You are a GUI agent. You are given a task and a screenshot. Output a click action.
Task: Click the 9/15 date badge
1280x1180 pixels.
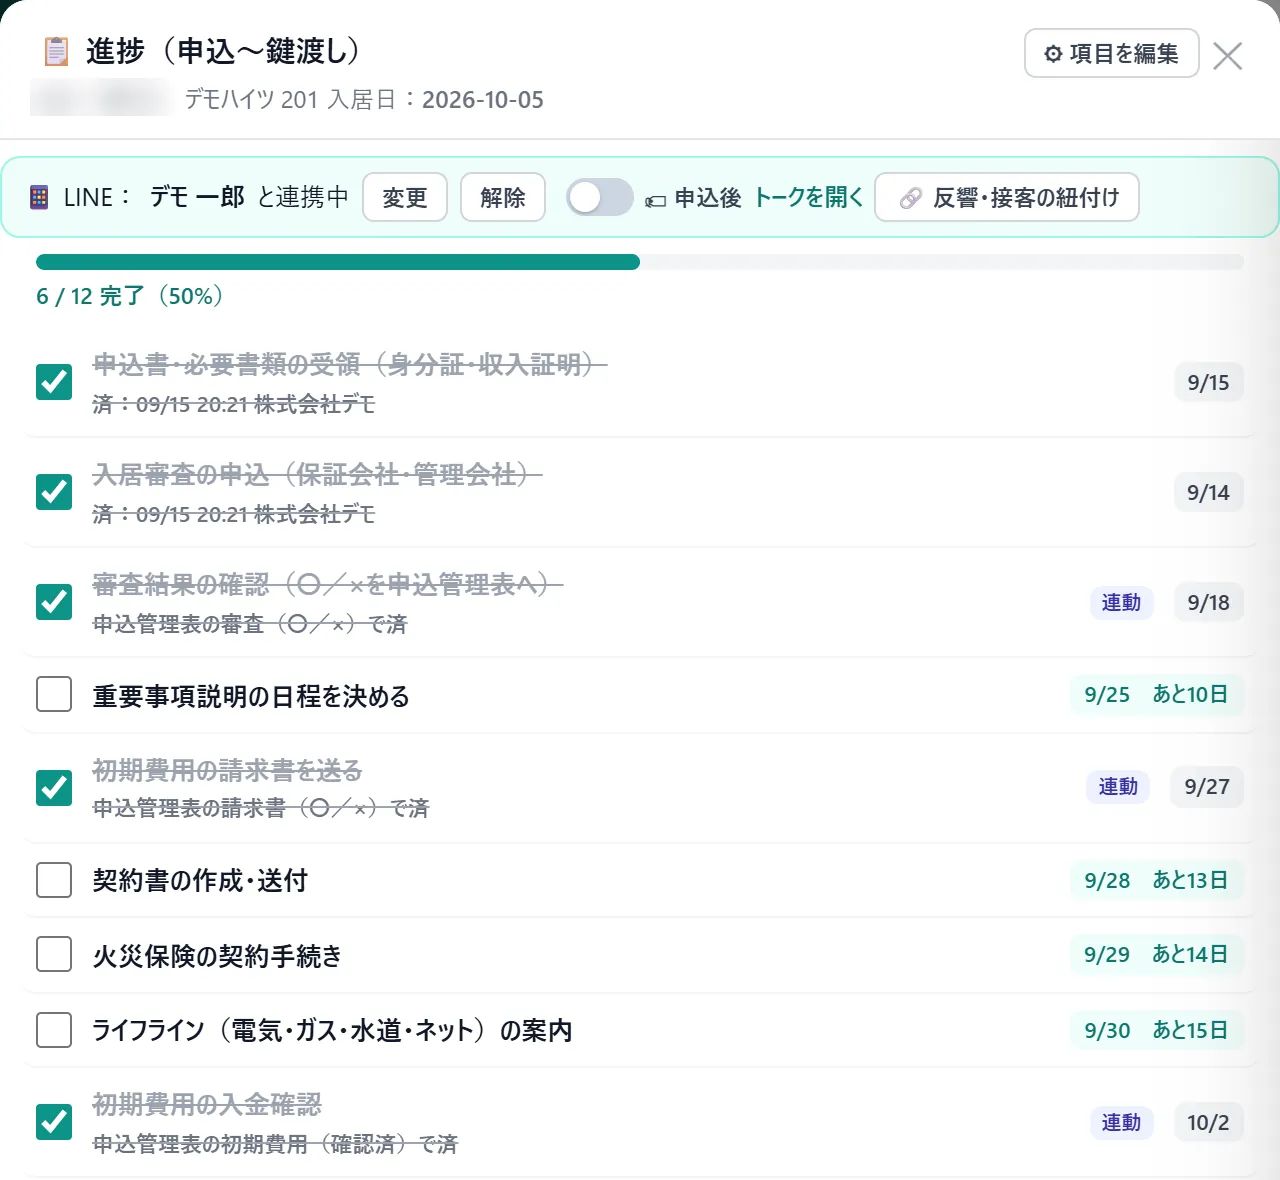[x=1208, y=382]
